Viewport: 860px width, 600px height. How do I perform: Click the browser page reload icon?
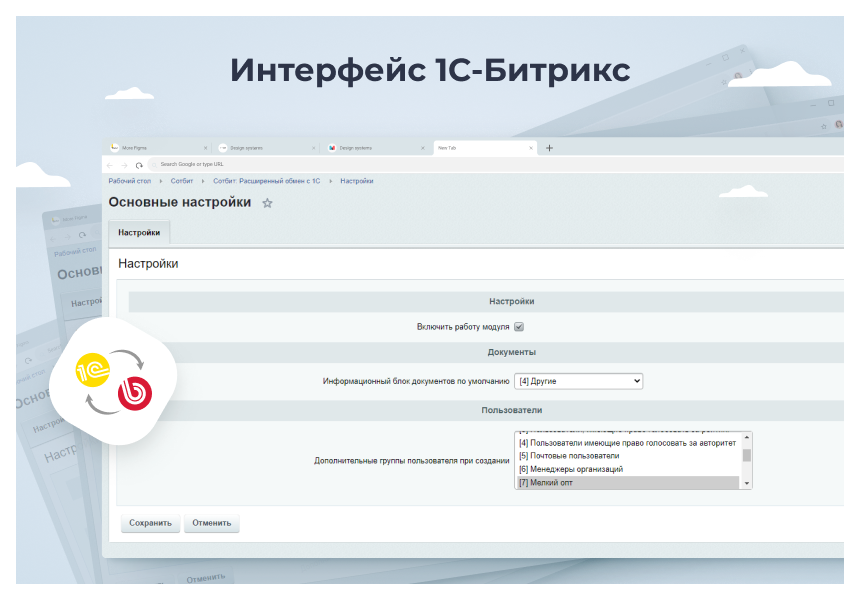click(x=138, y=165)
